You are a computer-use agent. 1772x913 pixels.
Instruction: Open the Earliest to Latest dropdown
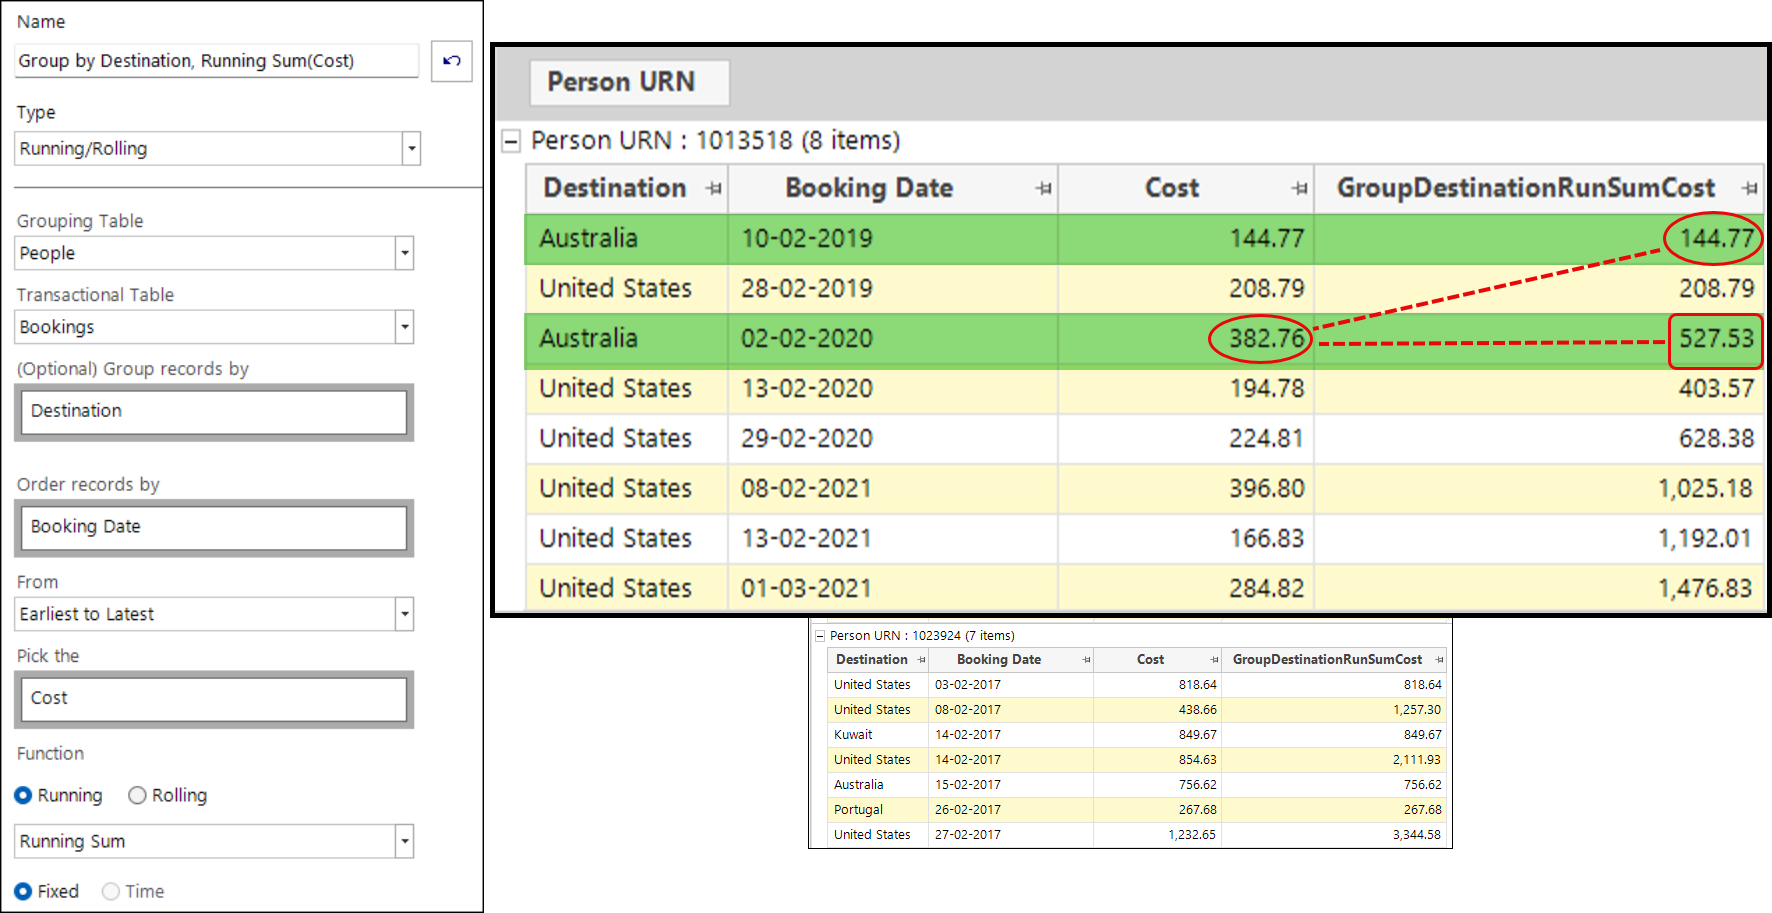coord(404,614)
